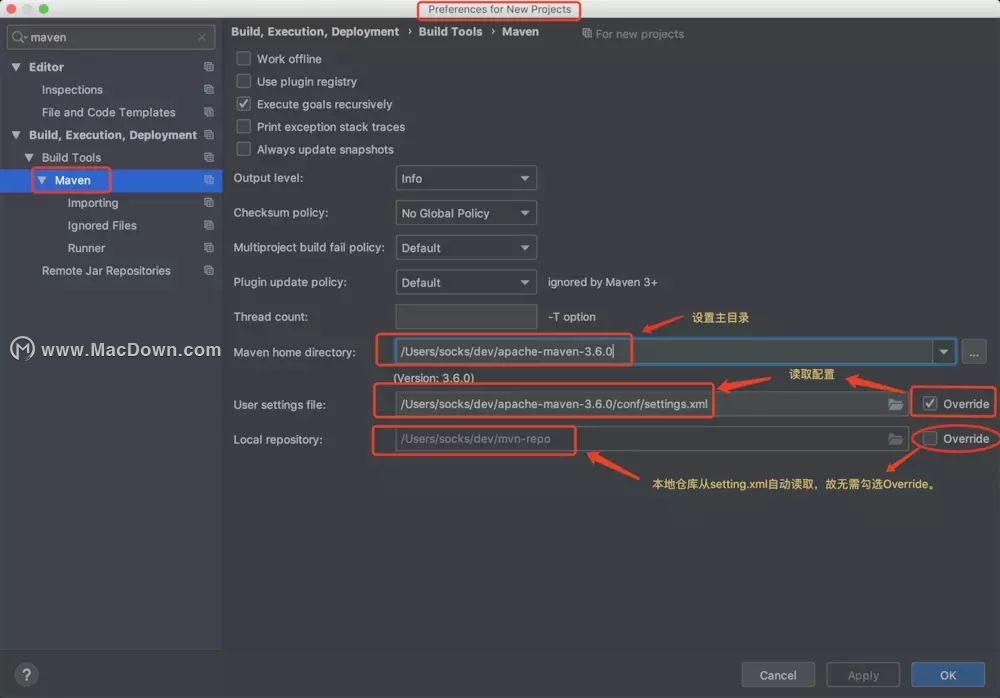Check Override for Local repository
The image size is (1000, 698).
pos(930,438)
